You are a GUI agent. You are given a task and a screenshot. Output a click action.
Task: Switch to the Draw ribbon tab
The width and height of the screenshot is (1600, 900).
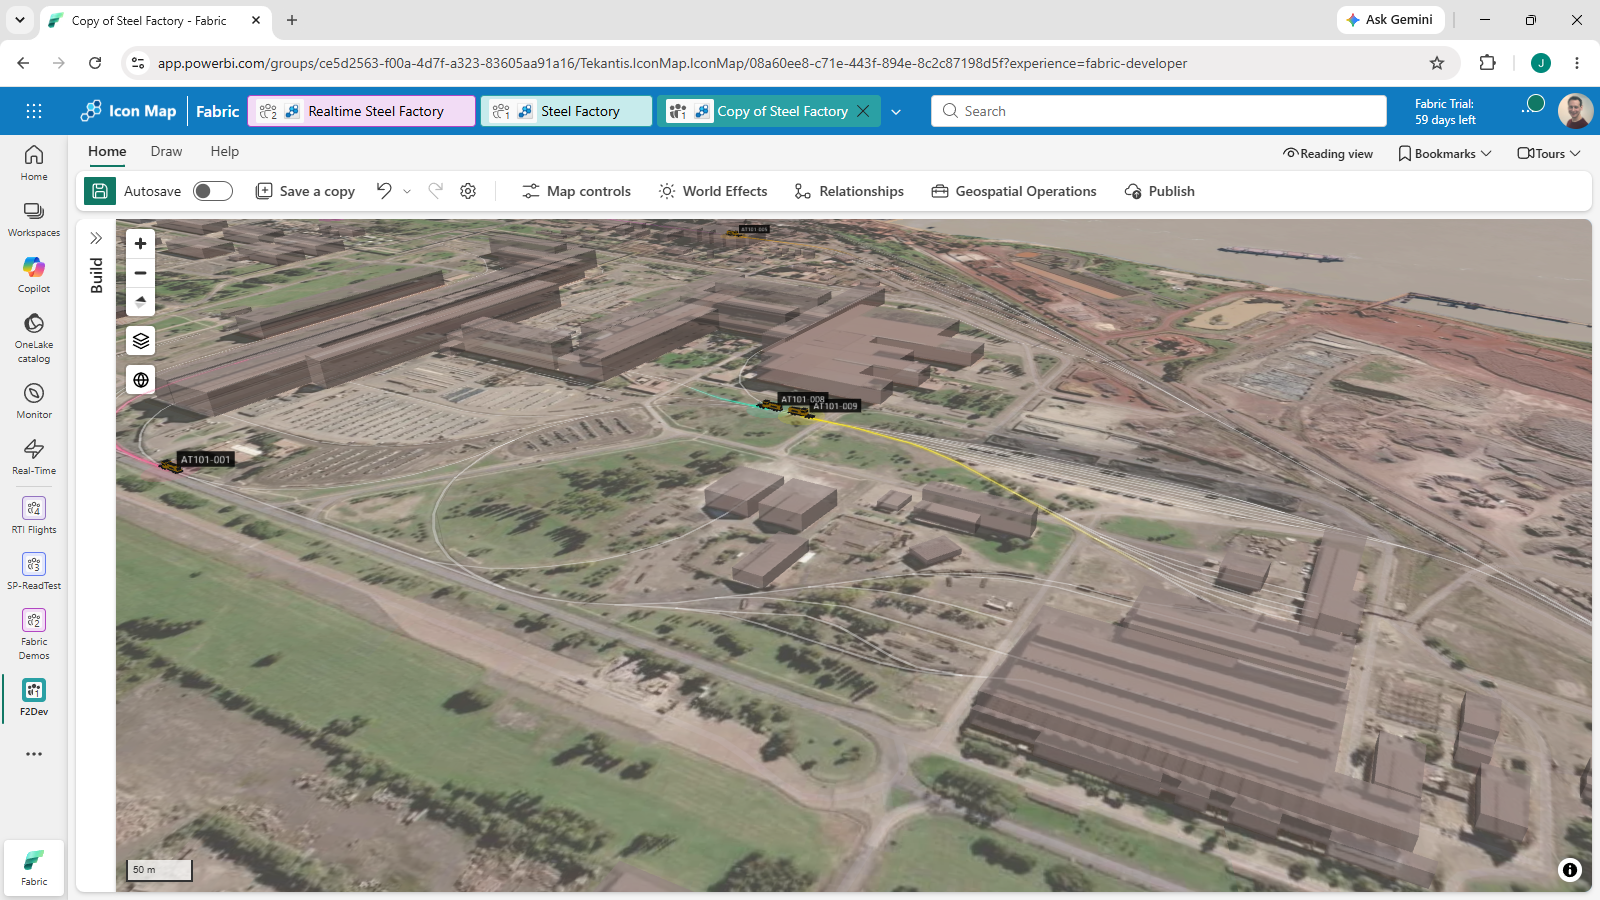[x=166, y=152]
